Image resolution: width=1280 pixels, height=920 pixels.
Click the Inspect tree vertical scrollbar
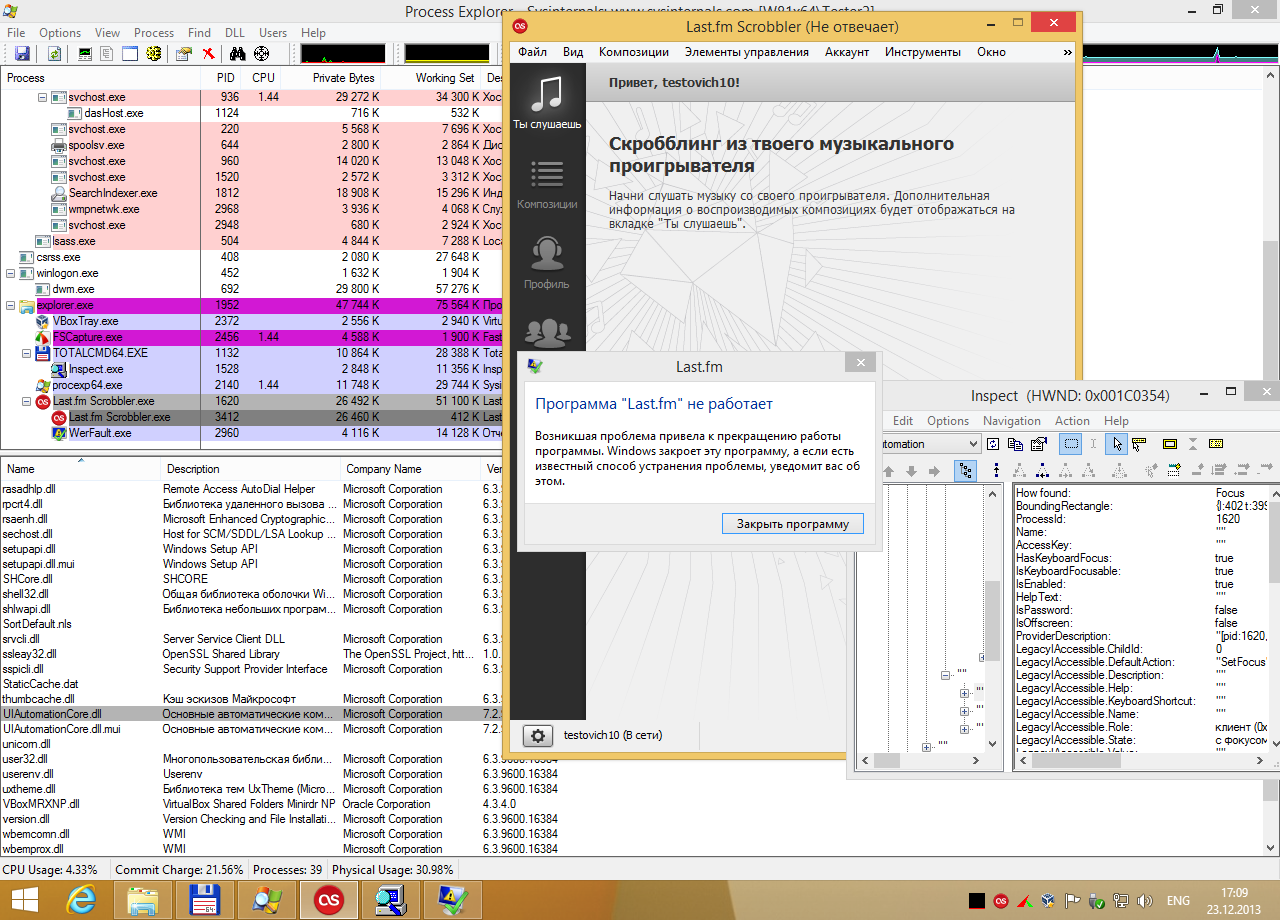(992, 618)
